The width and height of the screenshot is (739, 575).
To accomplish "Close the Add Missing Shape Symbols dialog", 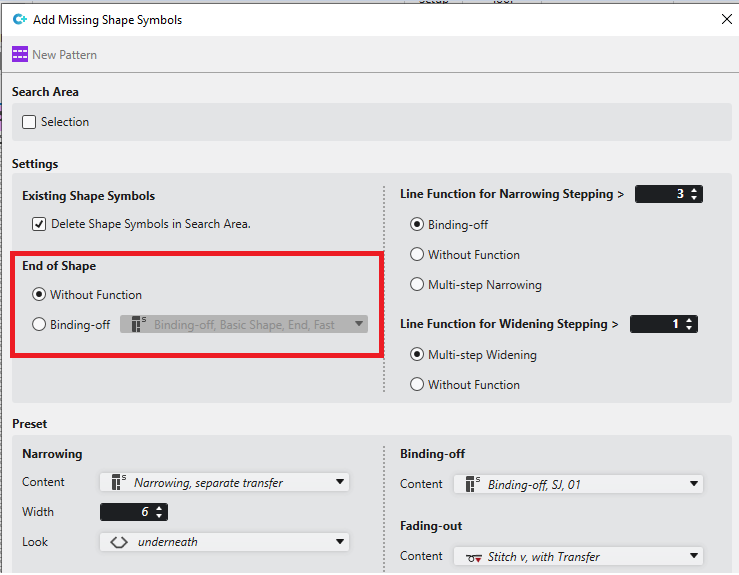I will (x=726, y=19).
